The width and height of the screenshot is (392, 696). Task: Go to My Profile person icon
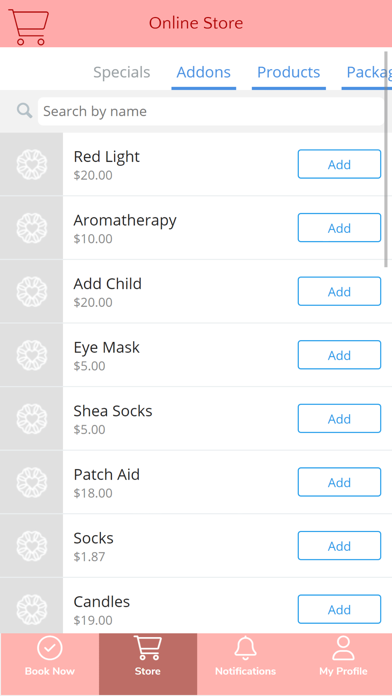[x=343, y=648]
